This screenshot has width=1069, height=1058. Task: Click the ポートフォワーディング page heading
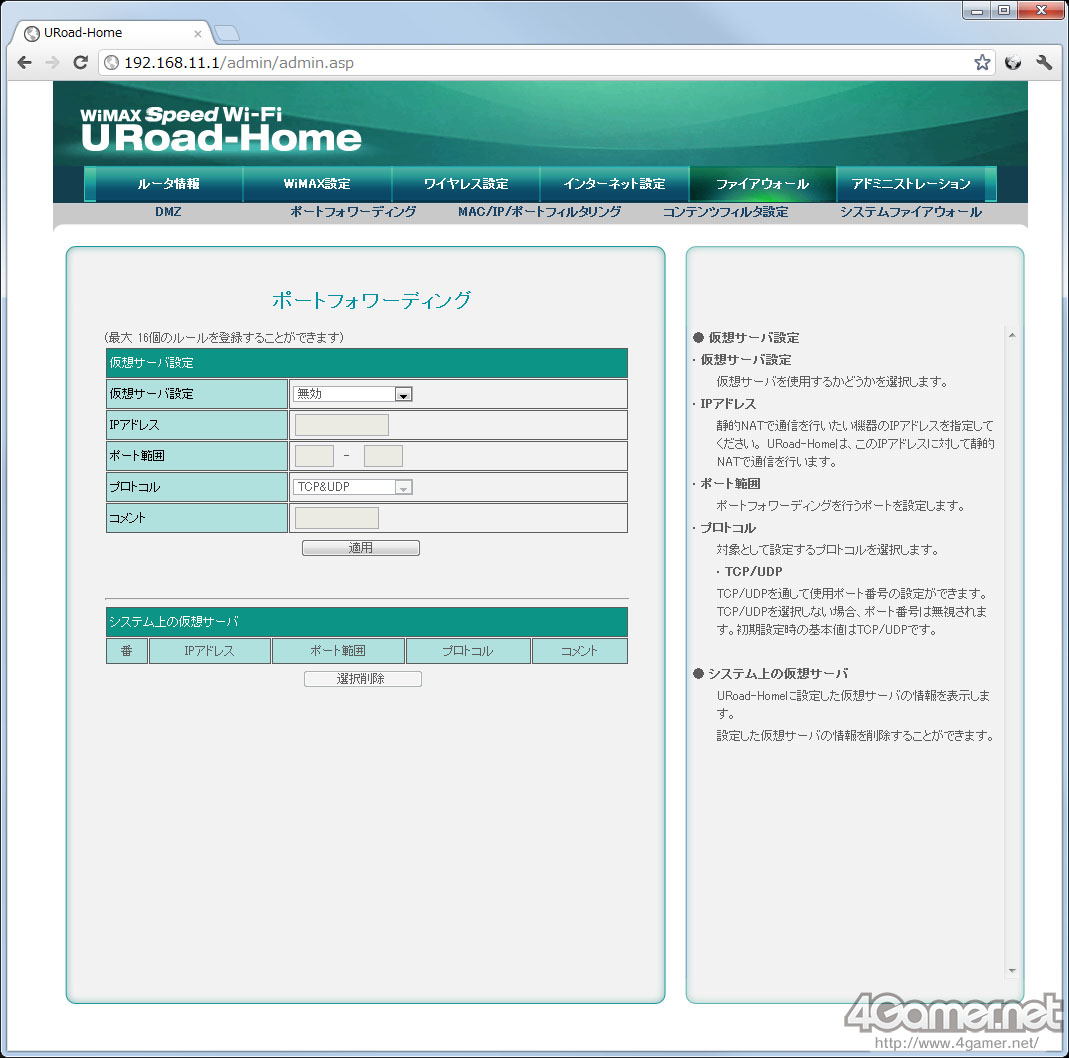(372, 300)
